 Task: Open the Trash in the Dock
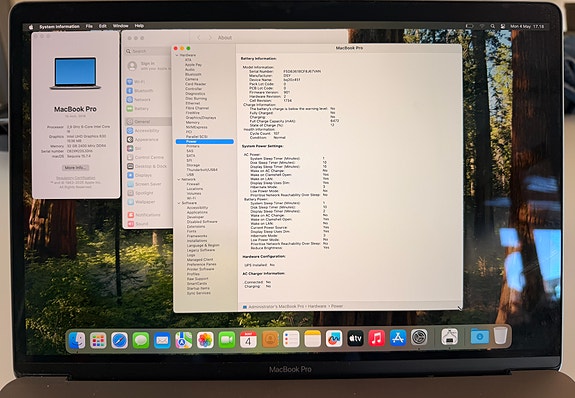[500, 335]
